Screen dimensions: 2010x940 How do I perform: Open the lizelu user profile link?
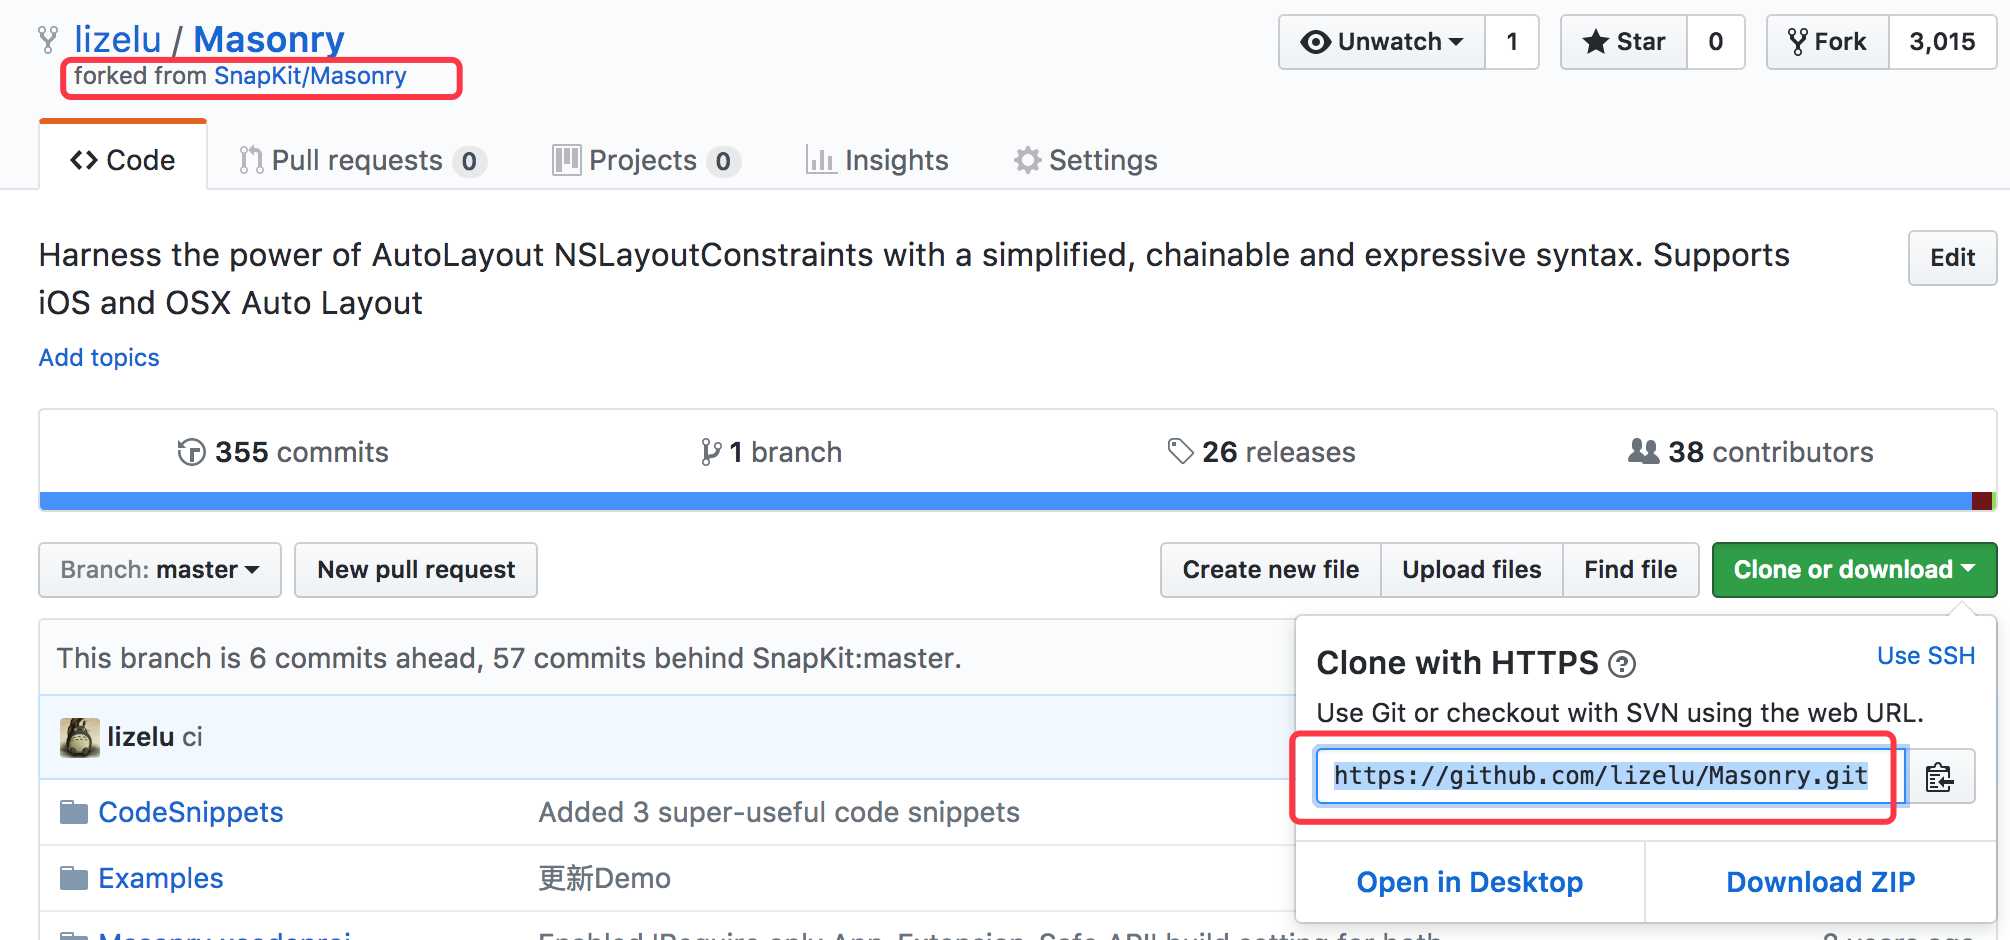click(x=117, y=40)
